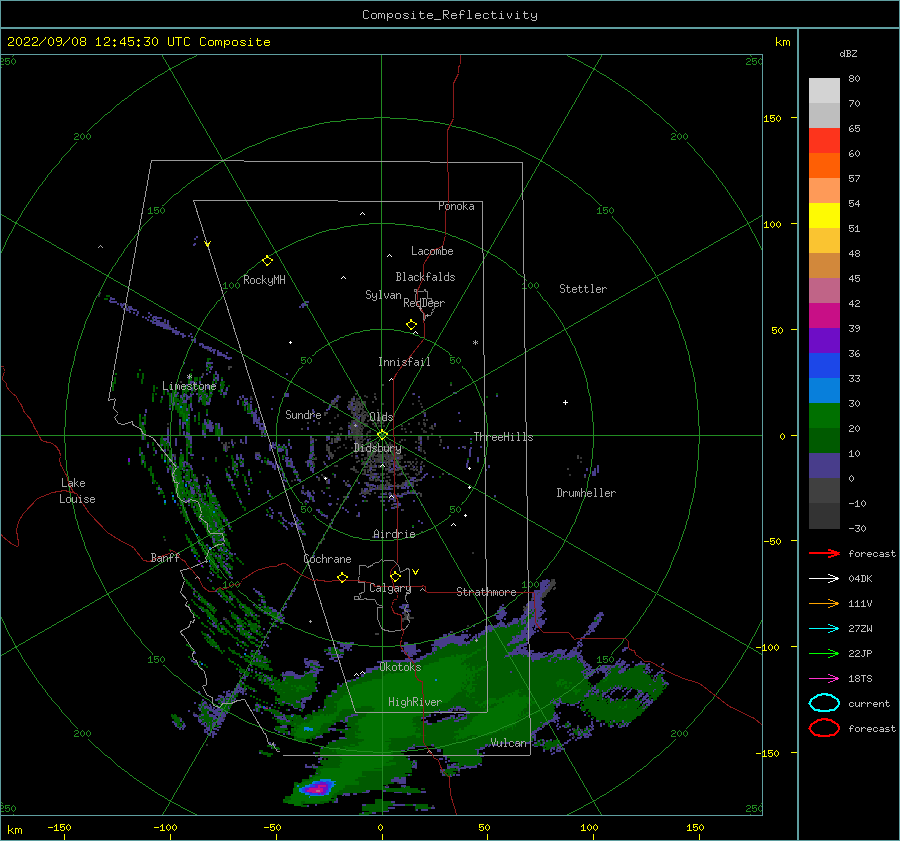Click the 20 dBZ green color swatch
Image resolution: width=900 pixels, height=841 pixels.
point(824,440)
